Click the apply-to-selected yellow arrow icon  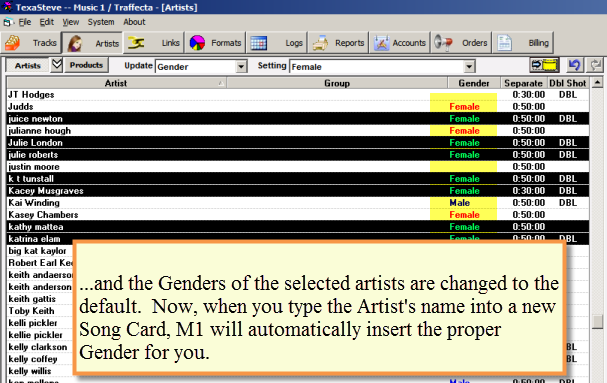tap(545, 65)
